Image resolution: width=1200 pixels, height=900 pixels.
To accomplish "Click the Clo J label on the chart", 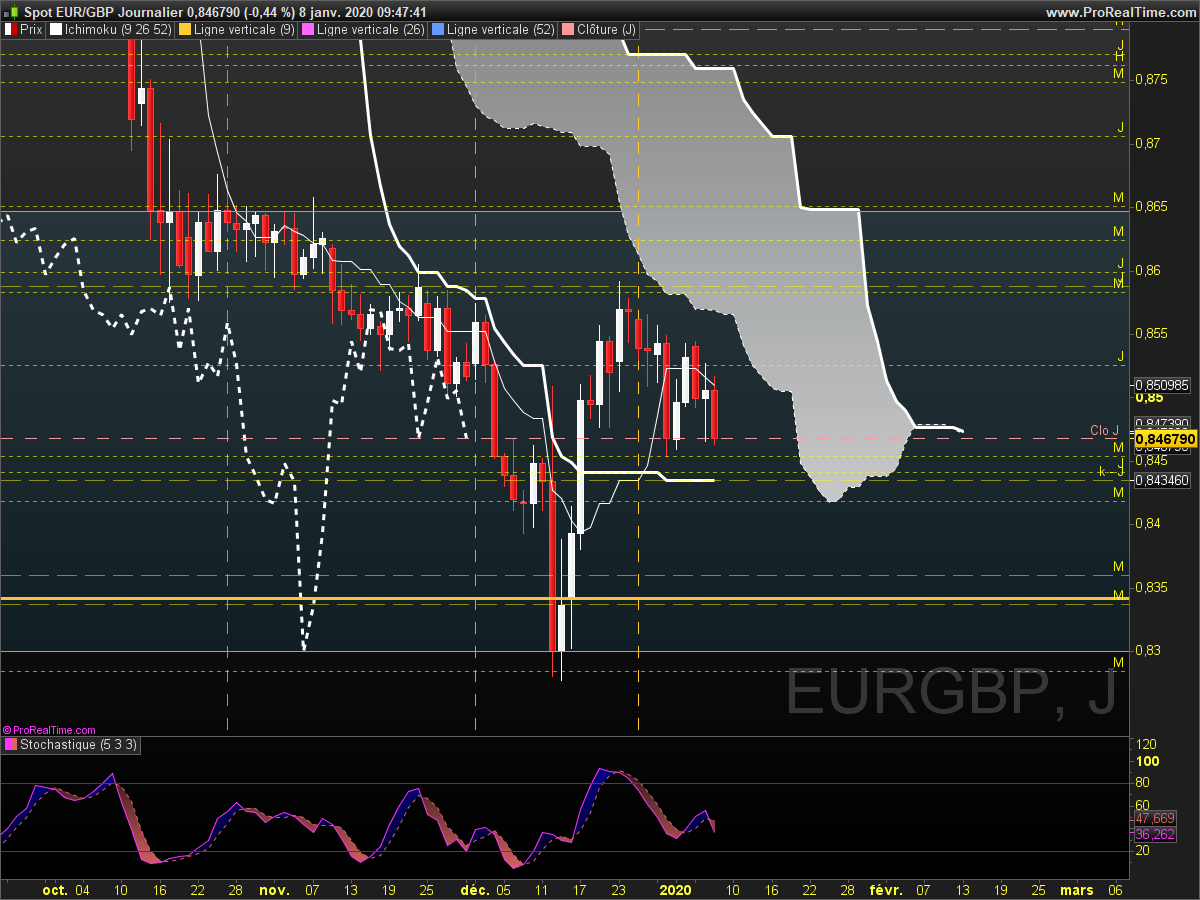I will [x=1104, y=430].
